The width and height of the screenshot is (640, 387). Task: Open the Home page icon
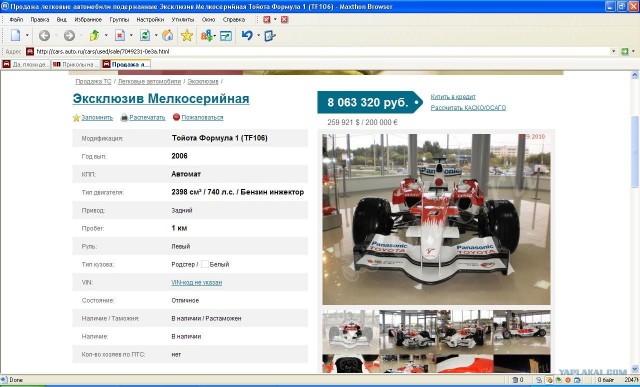point(167,36)
